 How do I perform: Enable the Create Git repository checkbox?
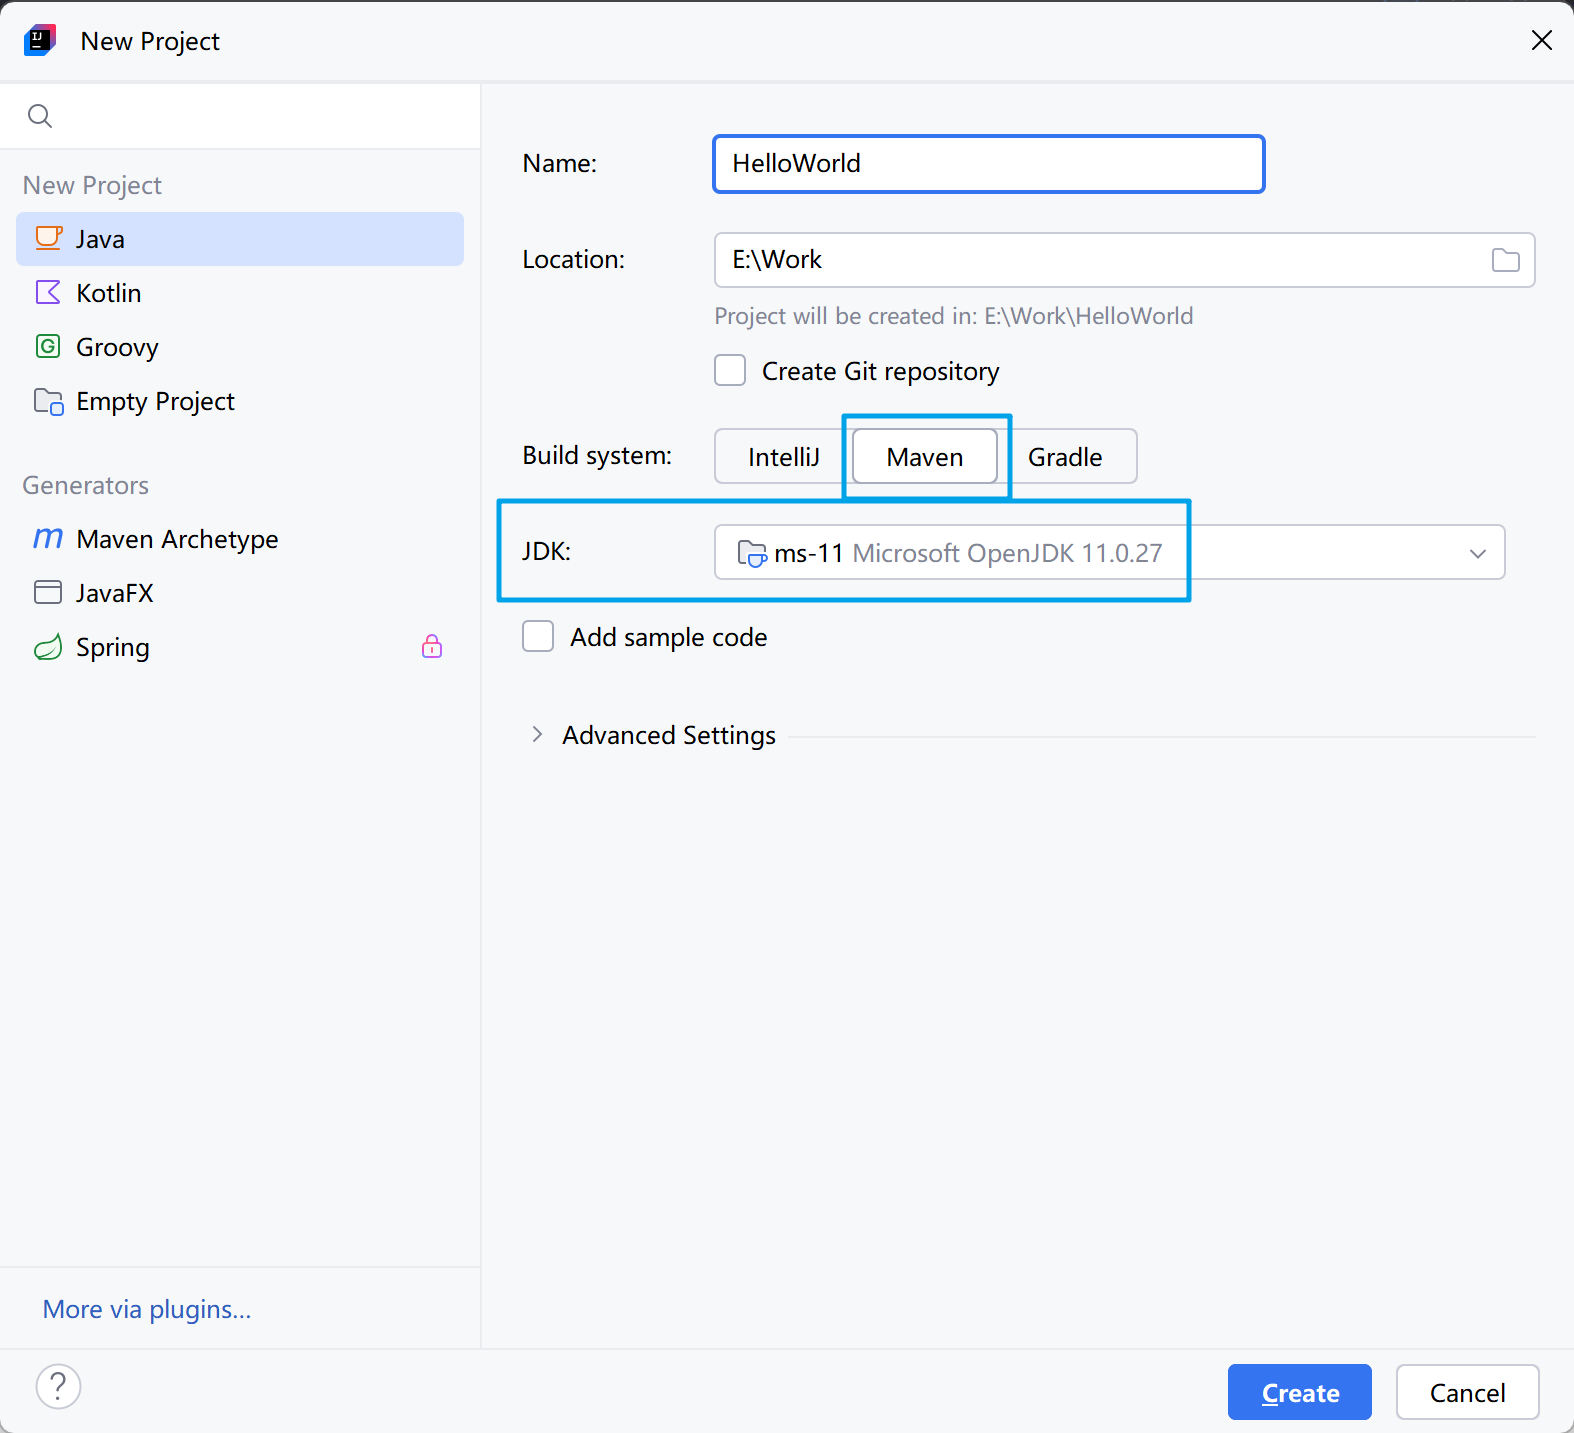730,371
